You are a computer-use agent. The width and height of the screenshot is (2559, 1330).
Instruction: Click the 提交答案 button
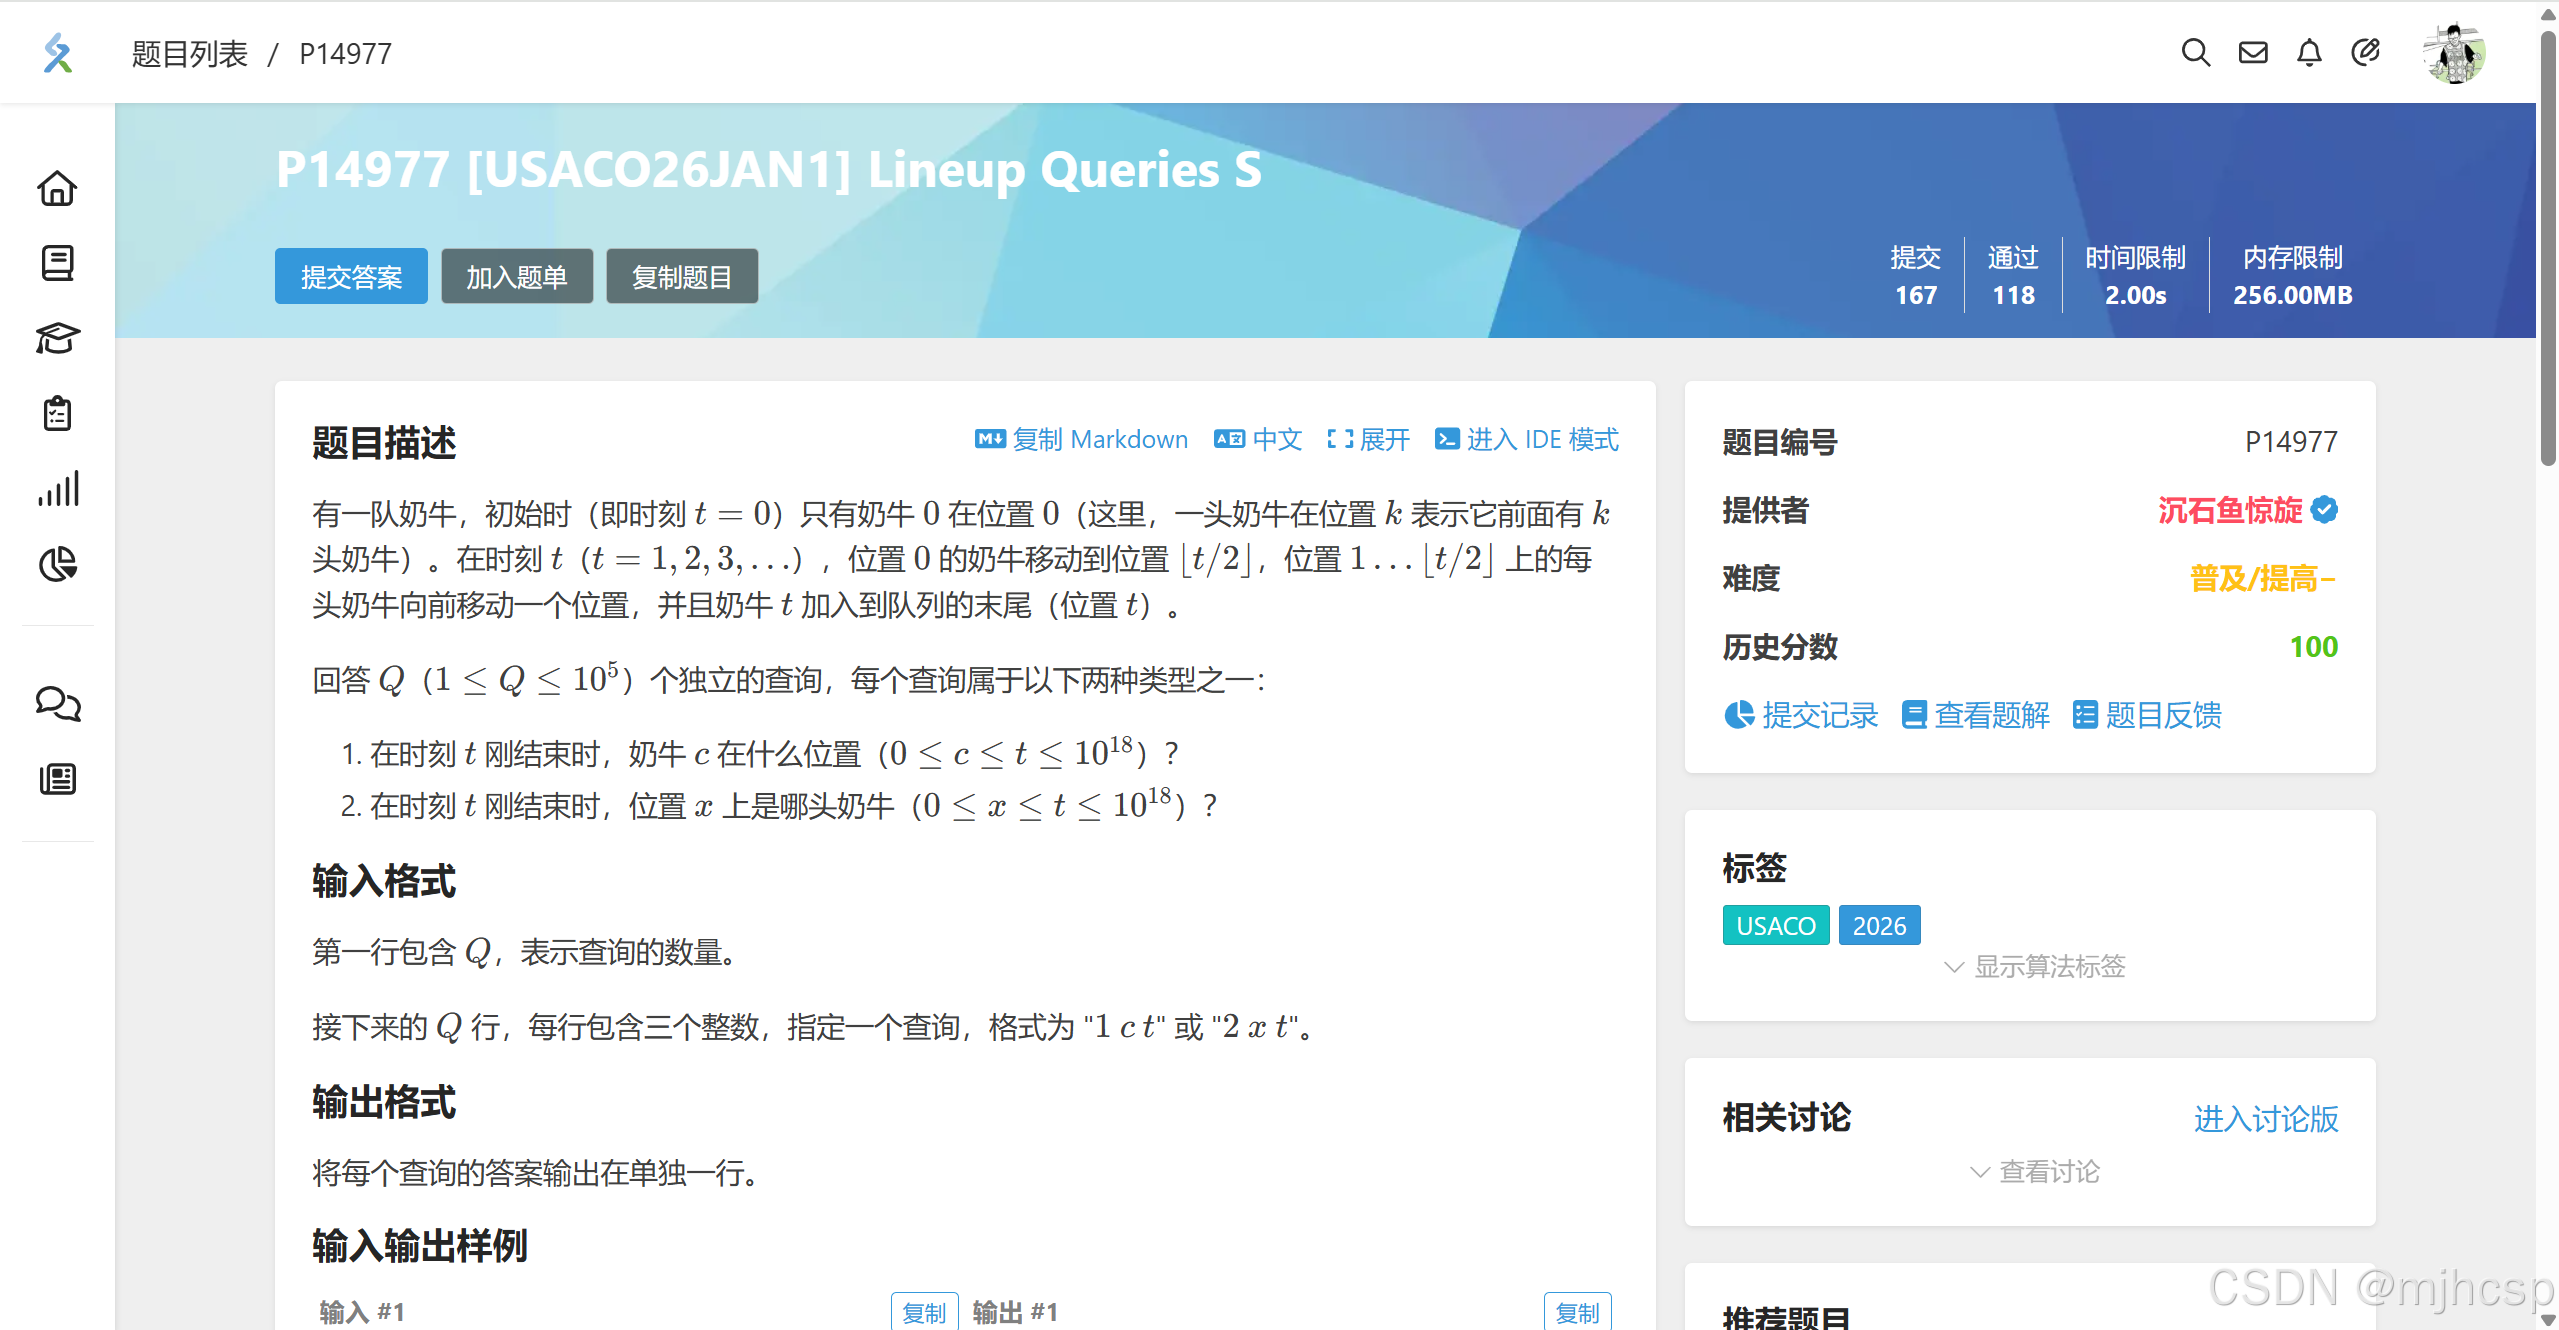click(351, 276)
